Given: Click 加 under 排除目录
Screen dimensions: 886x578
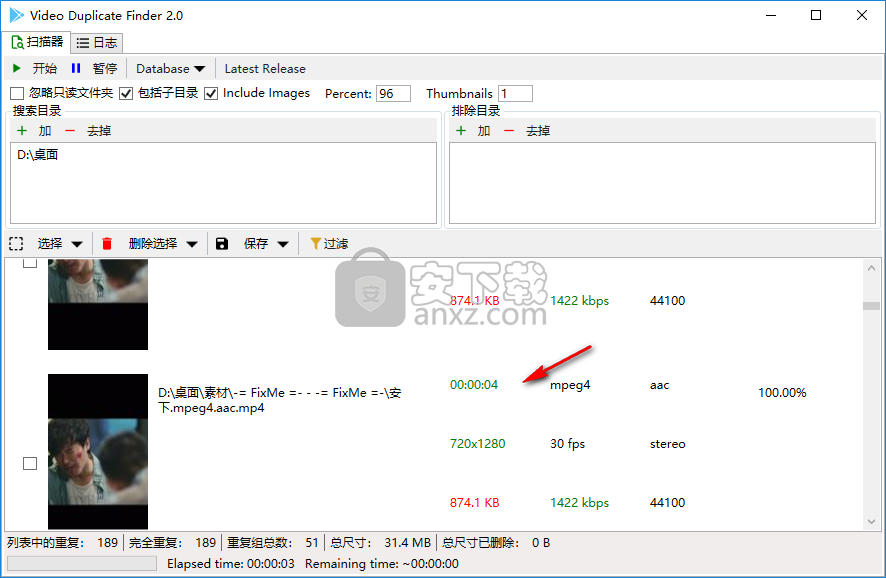Looking at the screenshot, I should [x=484, y=131].
